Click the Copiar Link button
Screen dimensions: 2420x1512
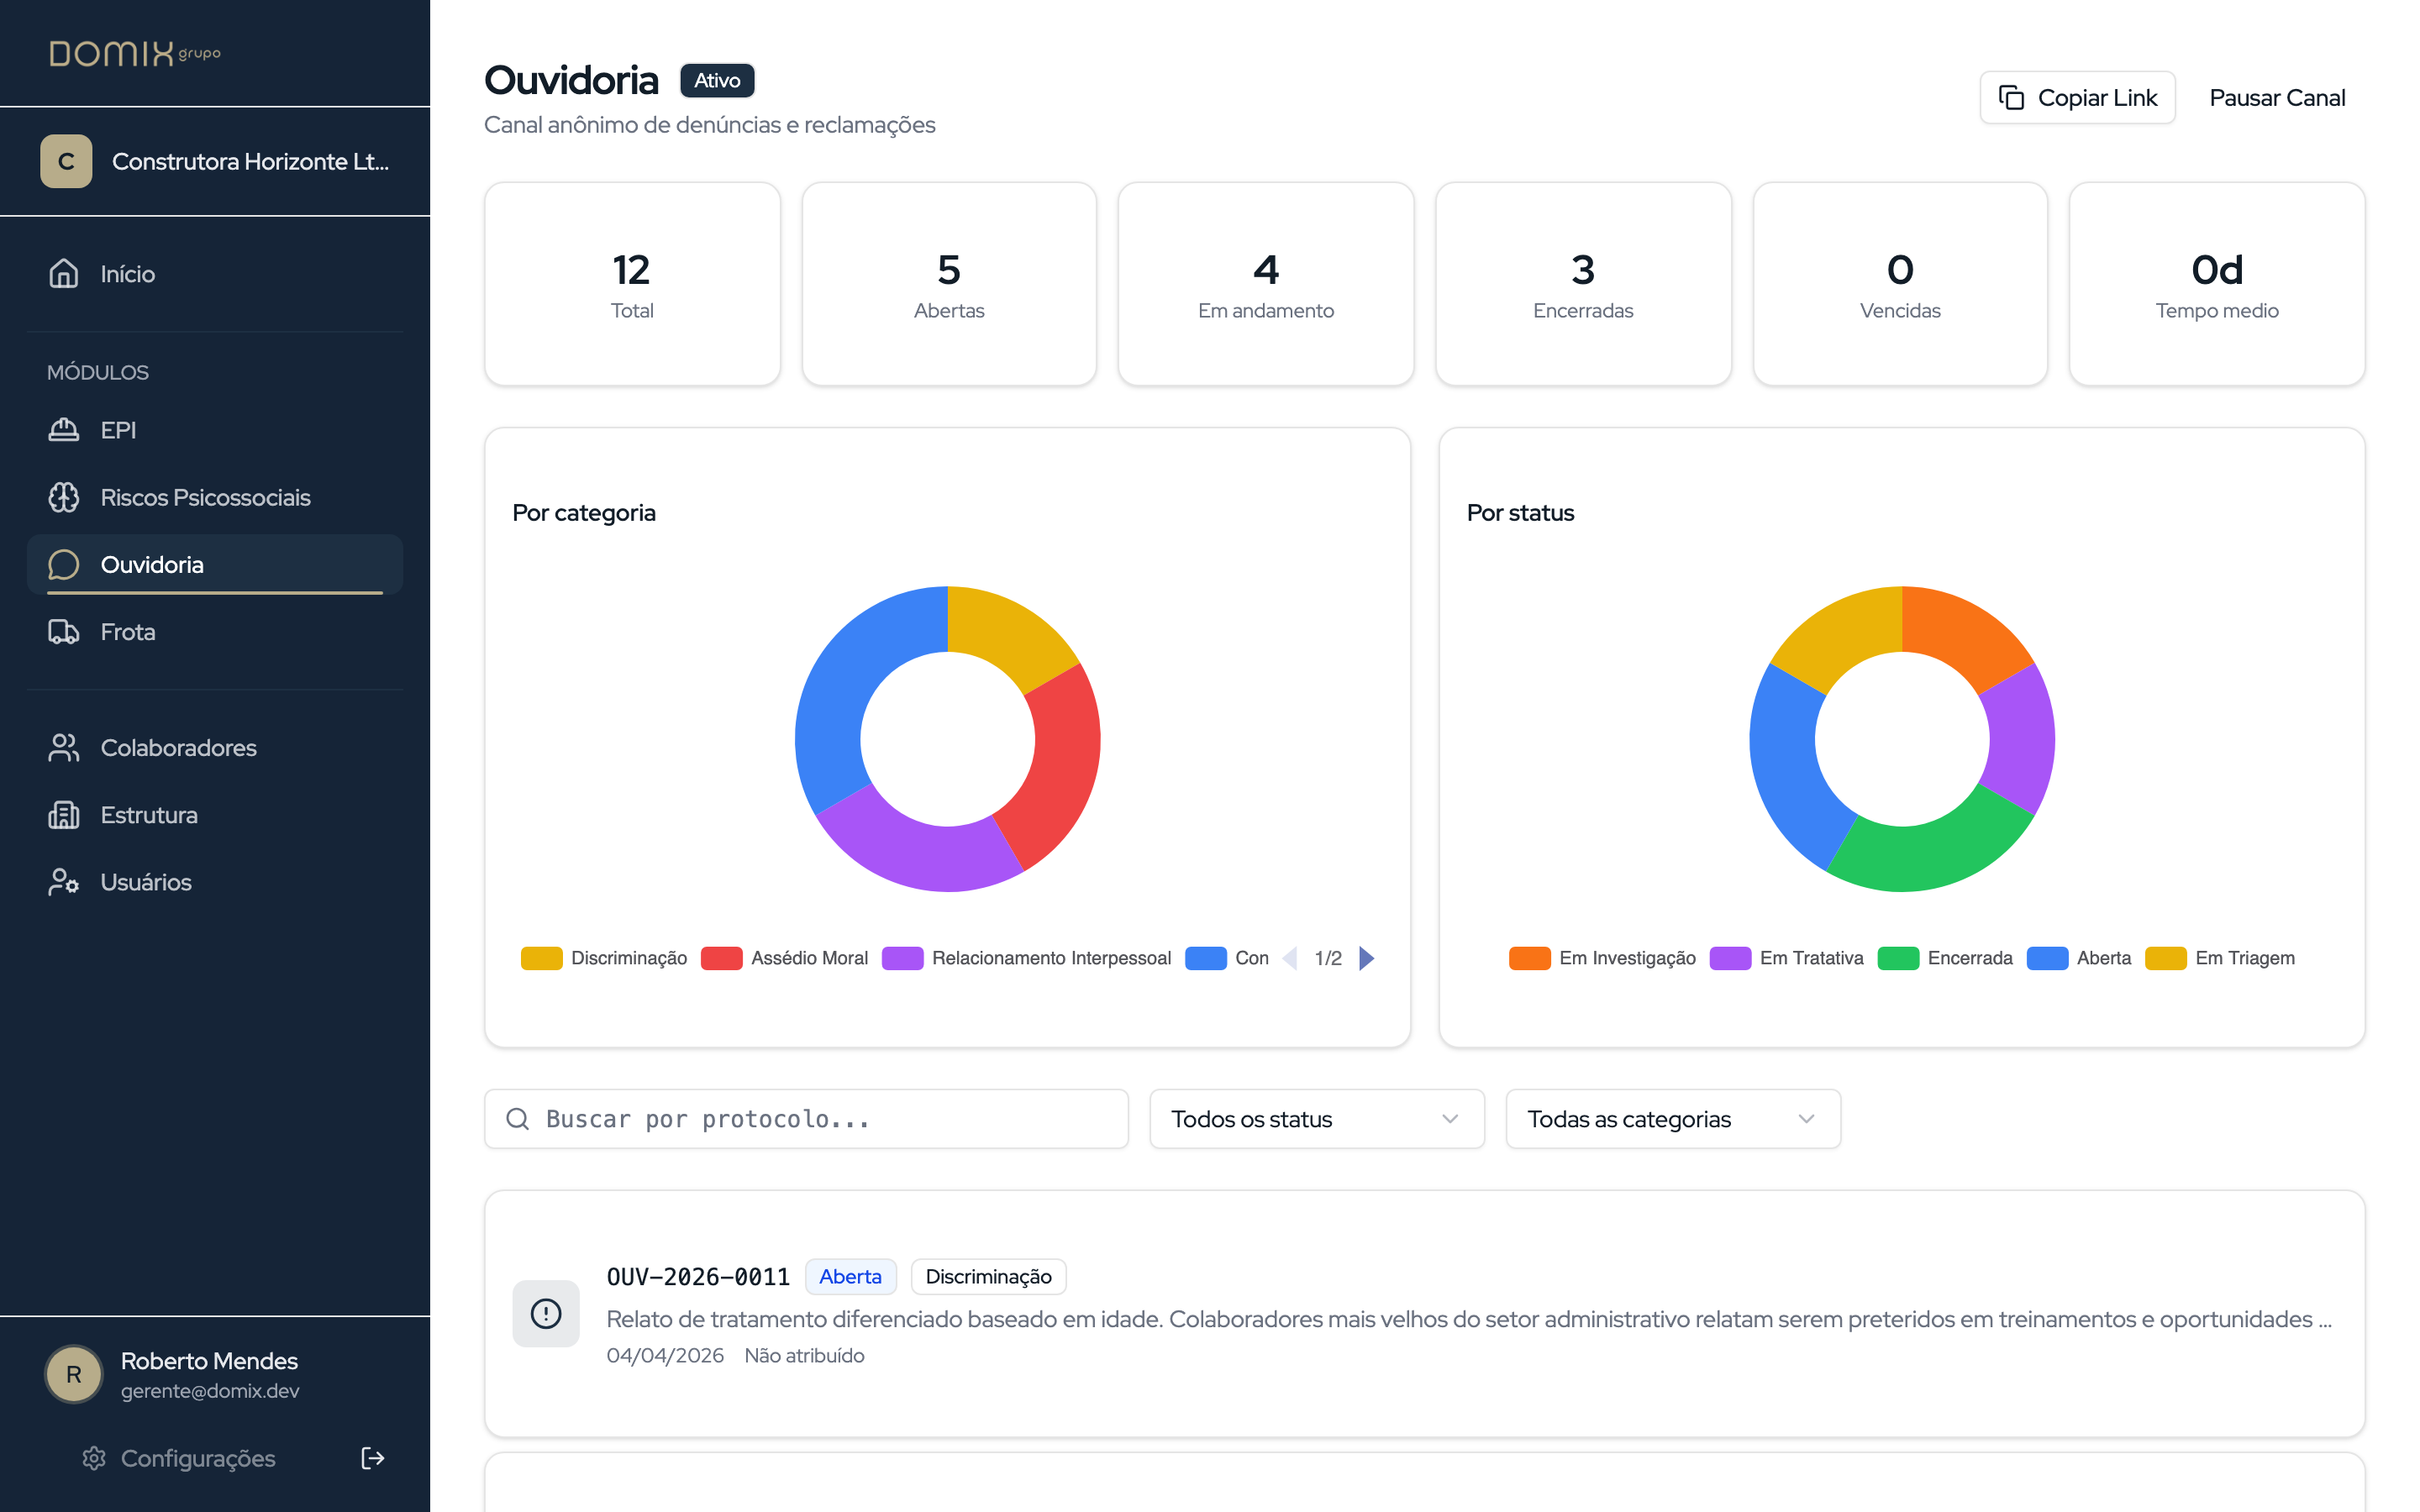2077,98
